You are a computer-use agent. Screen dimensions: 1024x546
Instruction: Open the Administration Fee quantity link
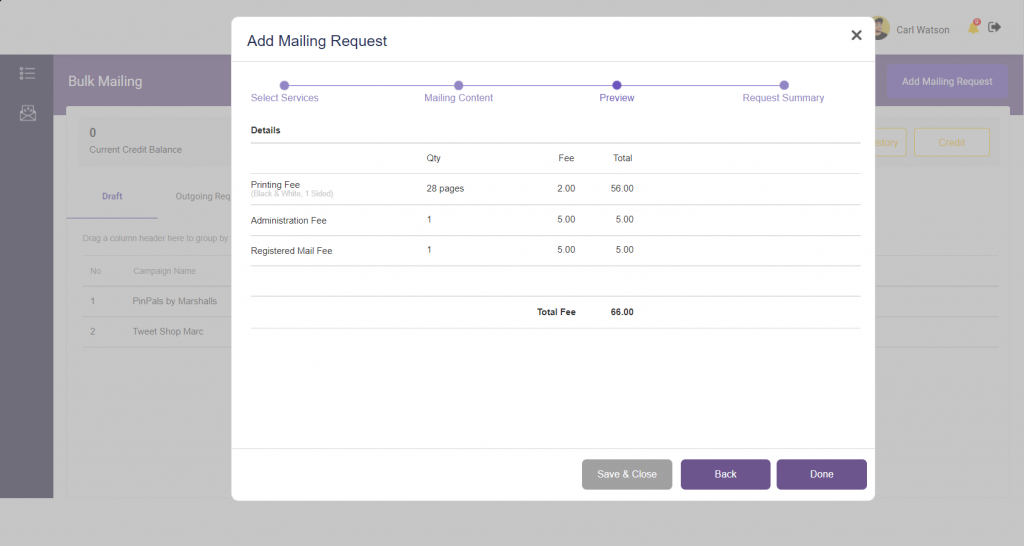(429, 219)
